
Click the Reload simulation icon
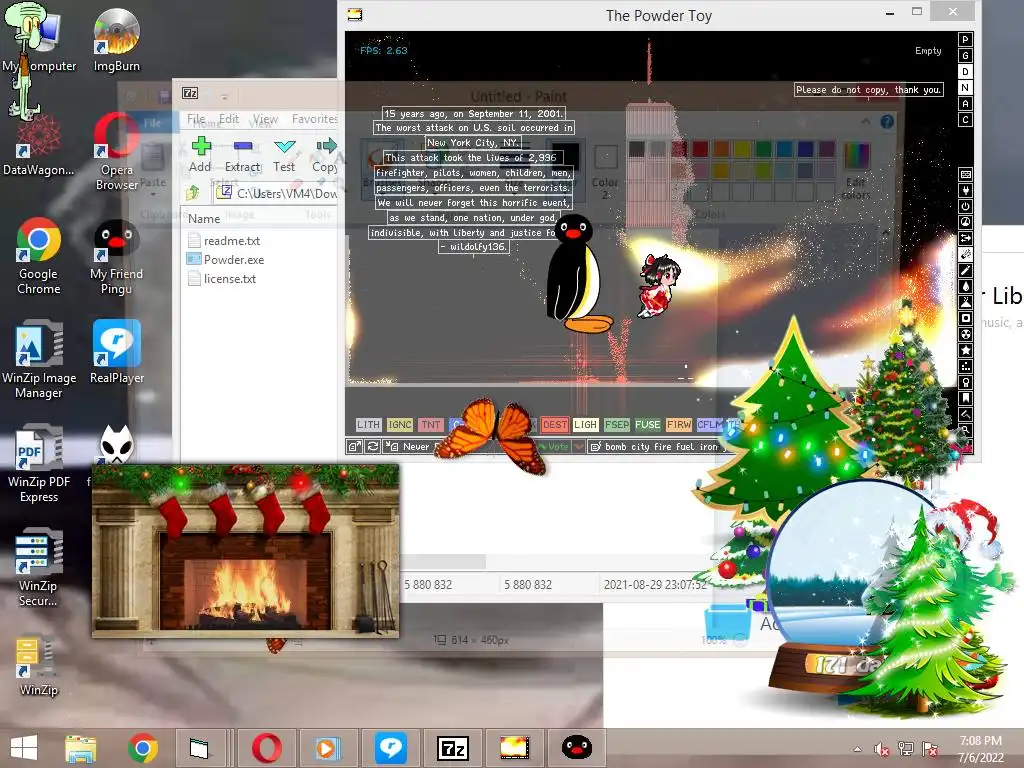(x=373, y=447)
